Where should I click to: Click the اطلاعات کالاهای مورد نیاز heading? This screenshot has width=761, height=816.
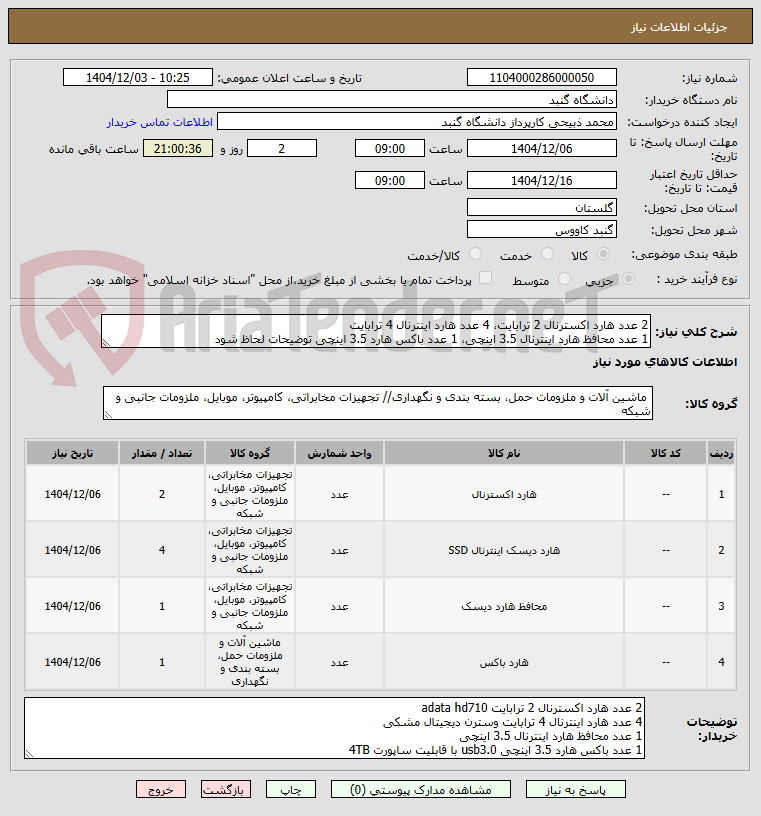[665, 362]
